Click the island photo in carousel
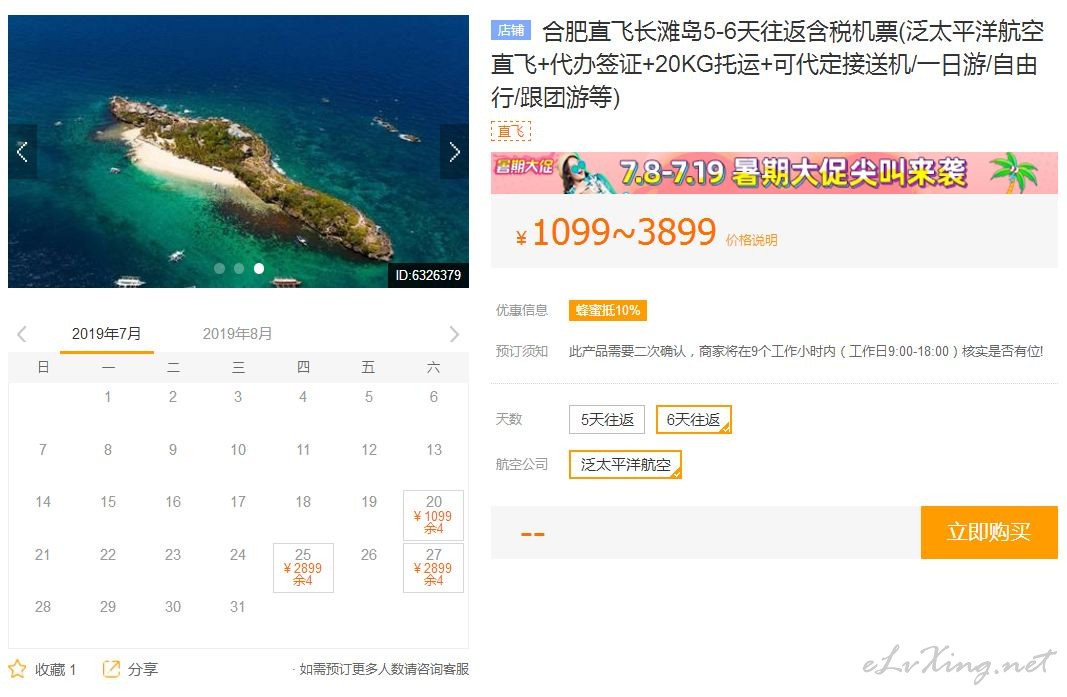The height and width of the screenshot is (697, 1067). pos(238,151)
